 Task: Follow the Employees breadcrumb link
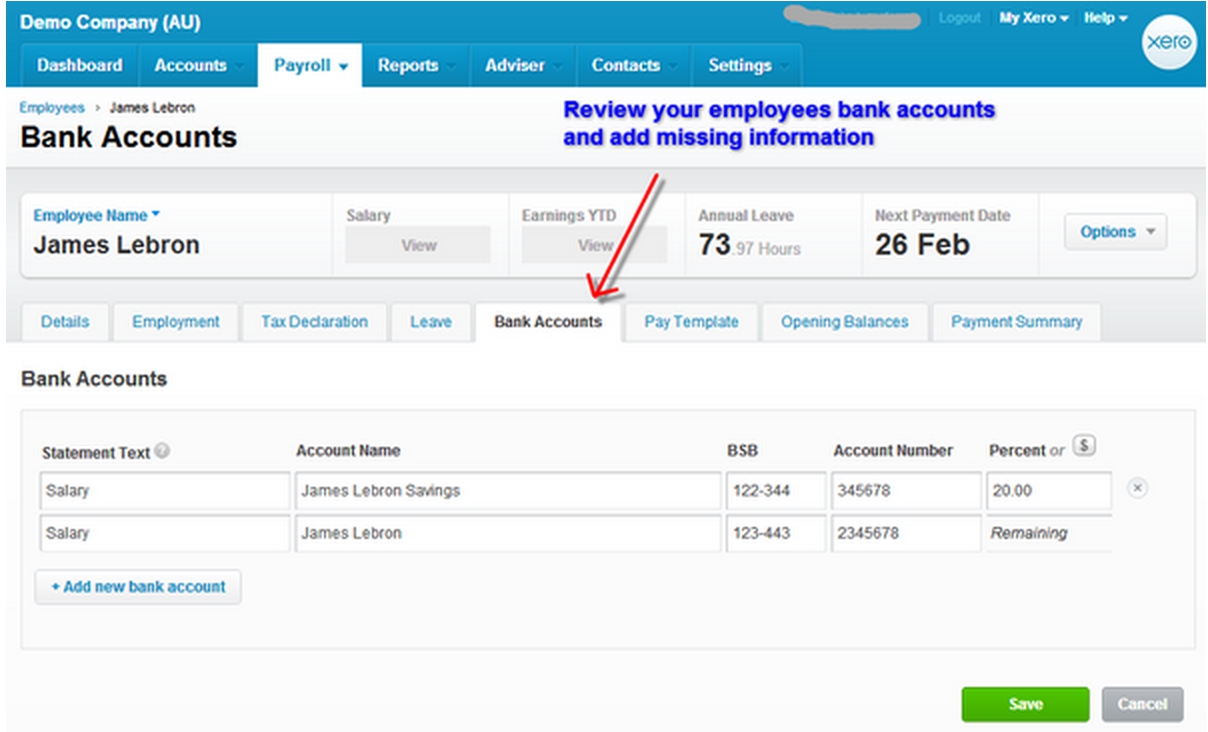[52, 108]
